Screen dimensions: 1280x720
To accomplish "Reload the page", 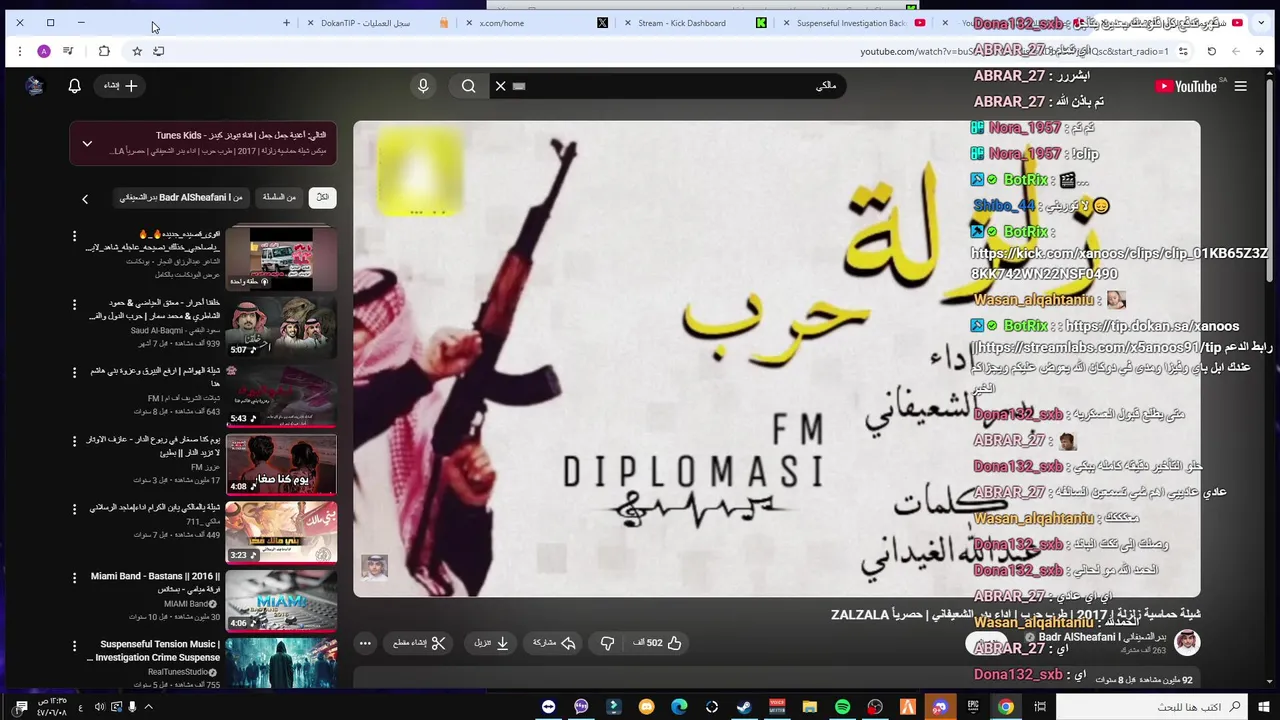I will [x=1211, y=51].
